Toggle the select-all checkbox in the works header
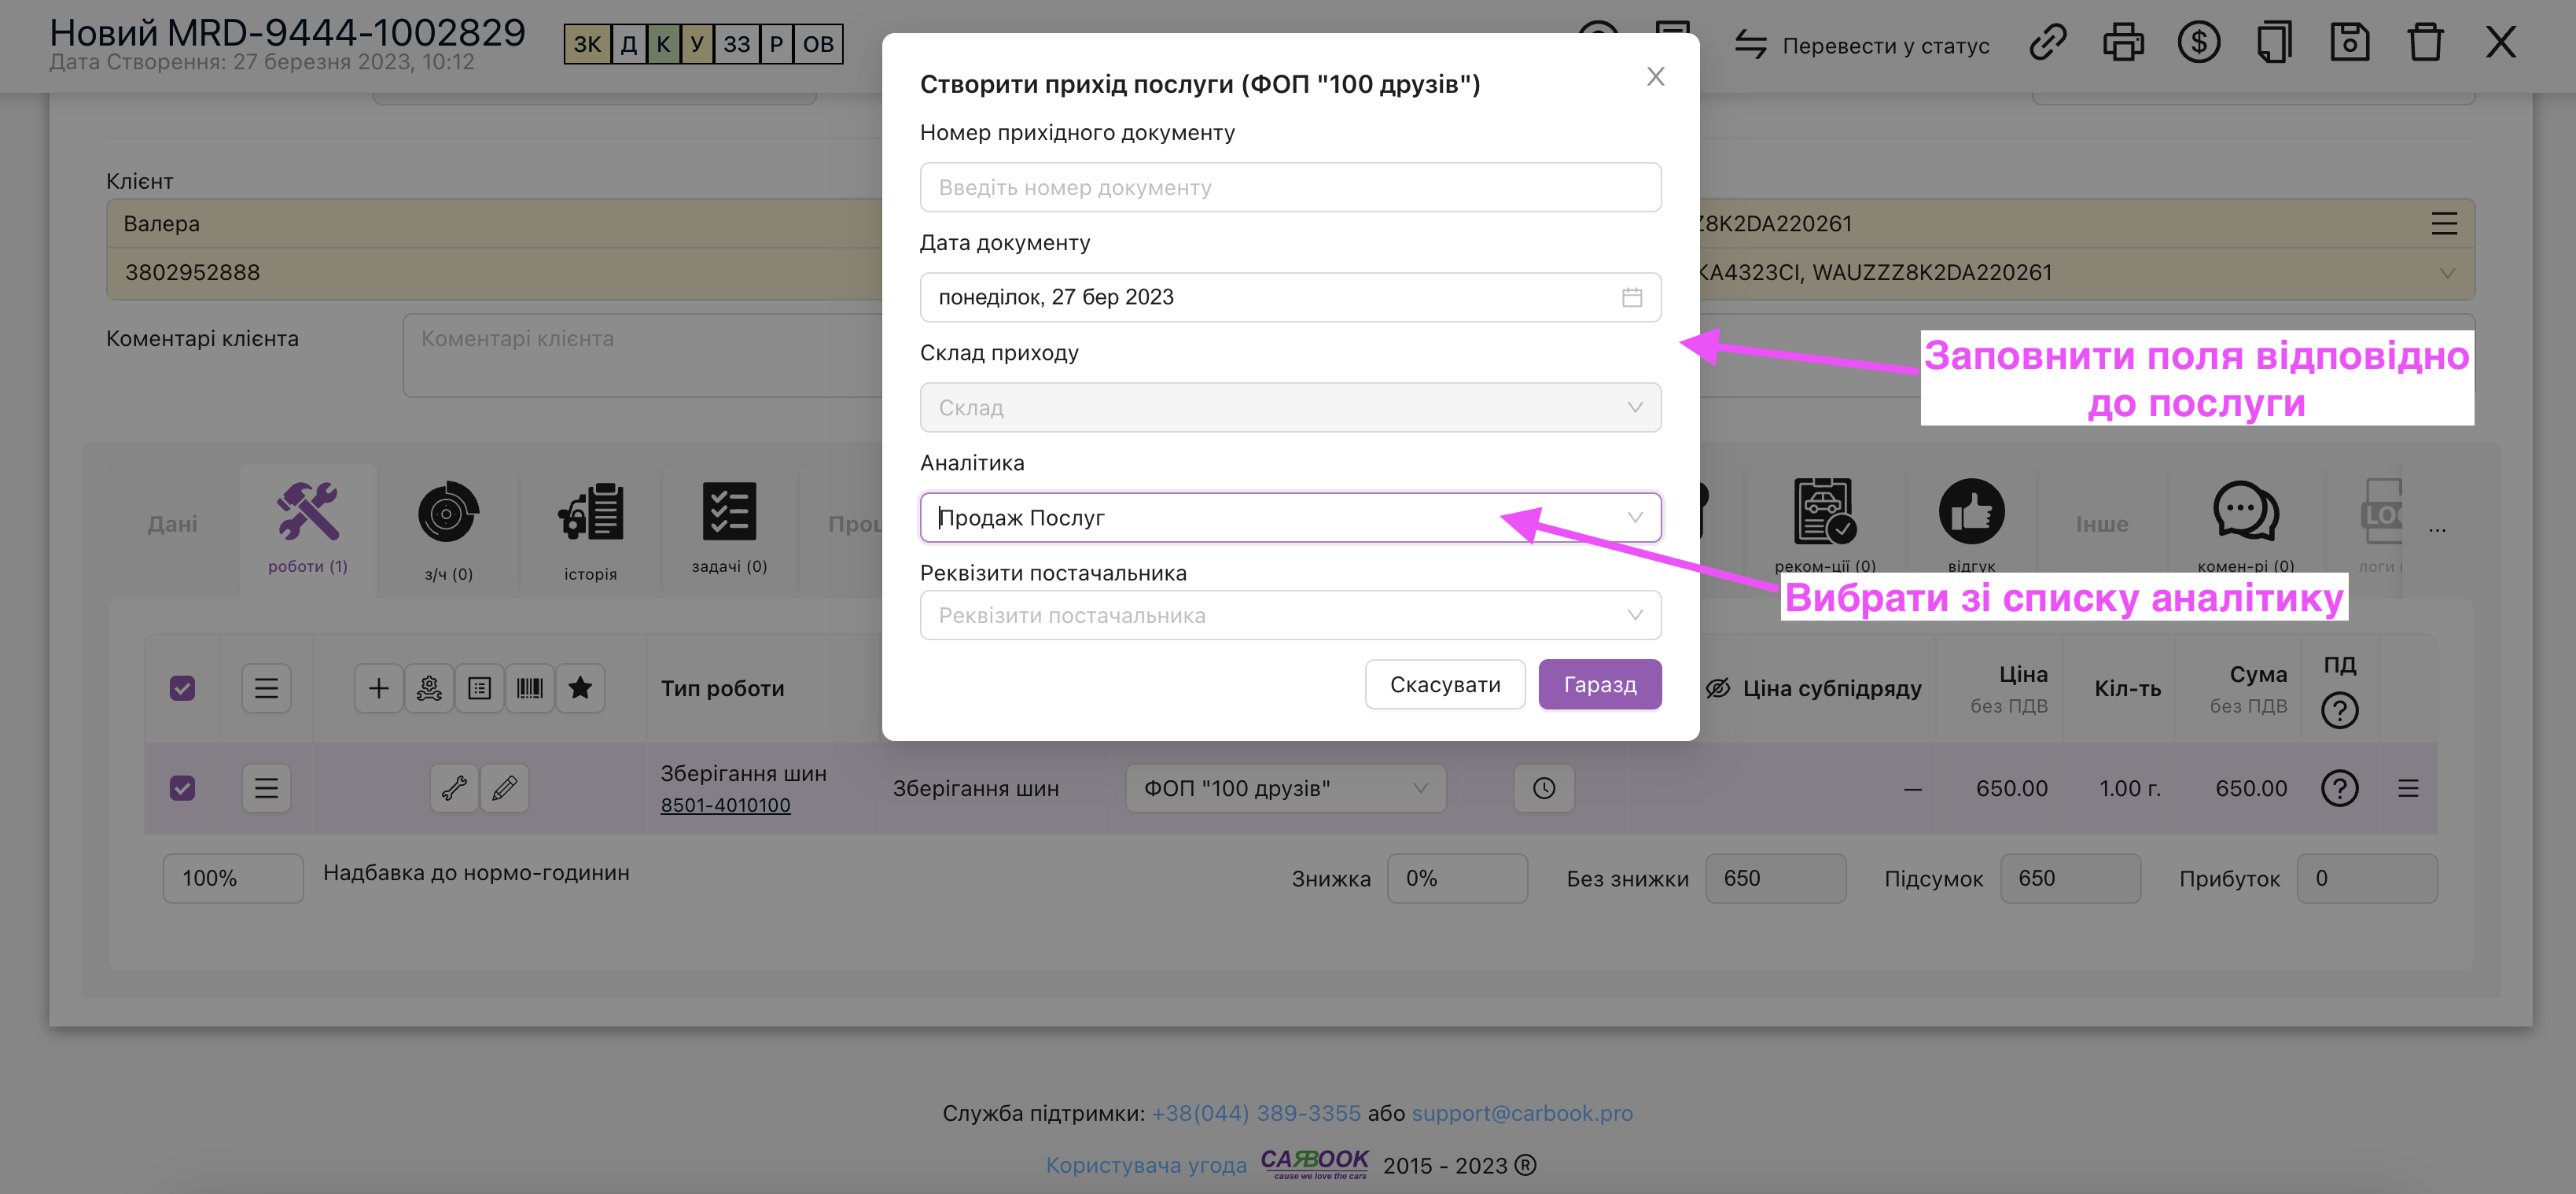This screenshot has height=1194, width=2576. coord(182,688)
